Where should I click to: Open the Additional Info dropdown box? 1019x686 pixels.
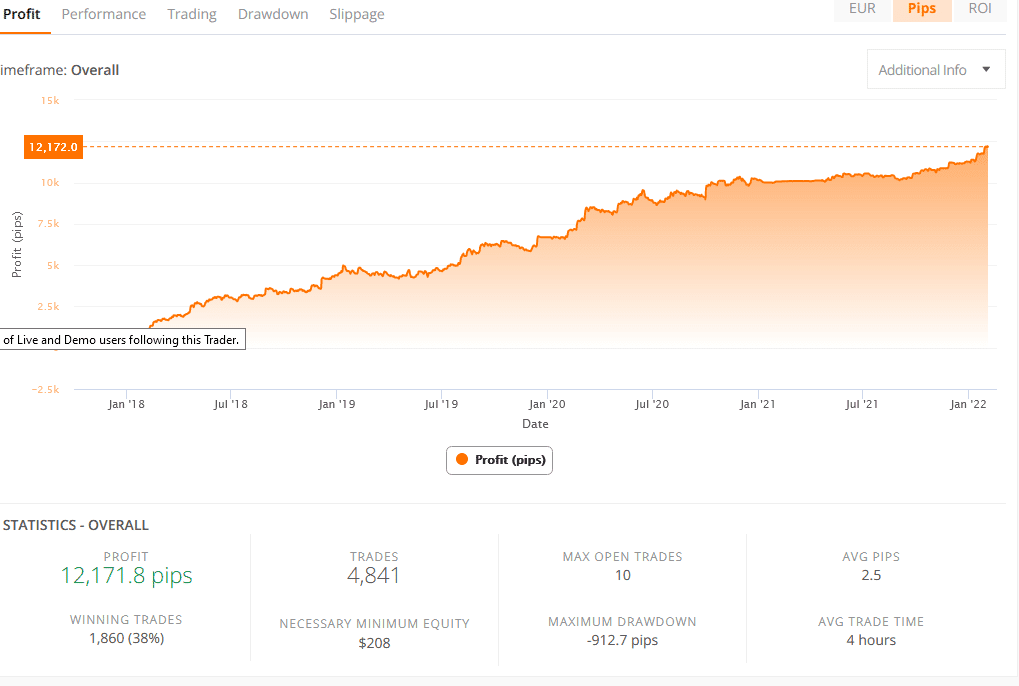pyautogui.click(x=936, y=69)
